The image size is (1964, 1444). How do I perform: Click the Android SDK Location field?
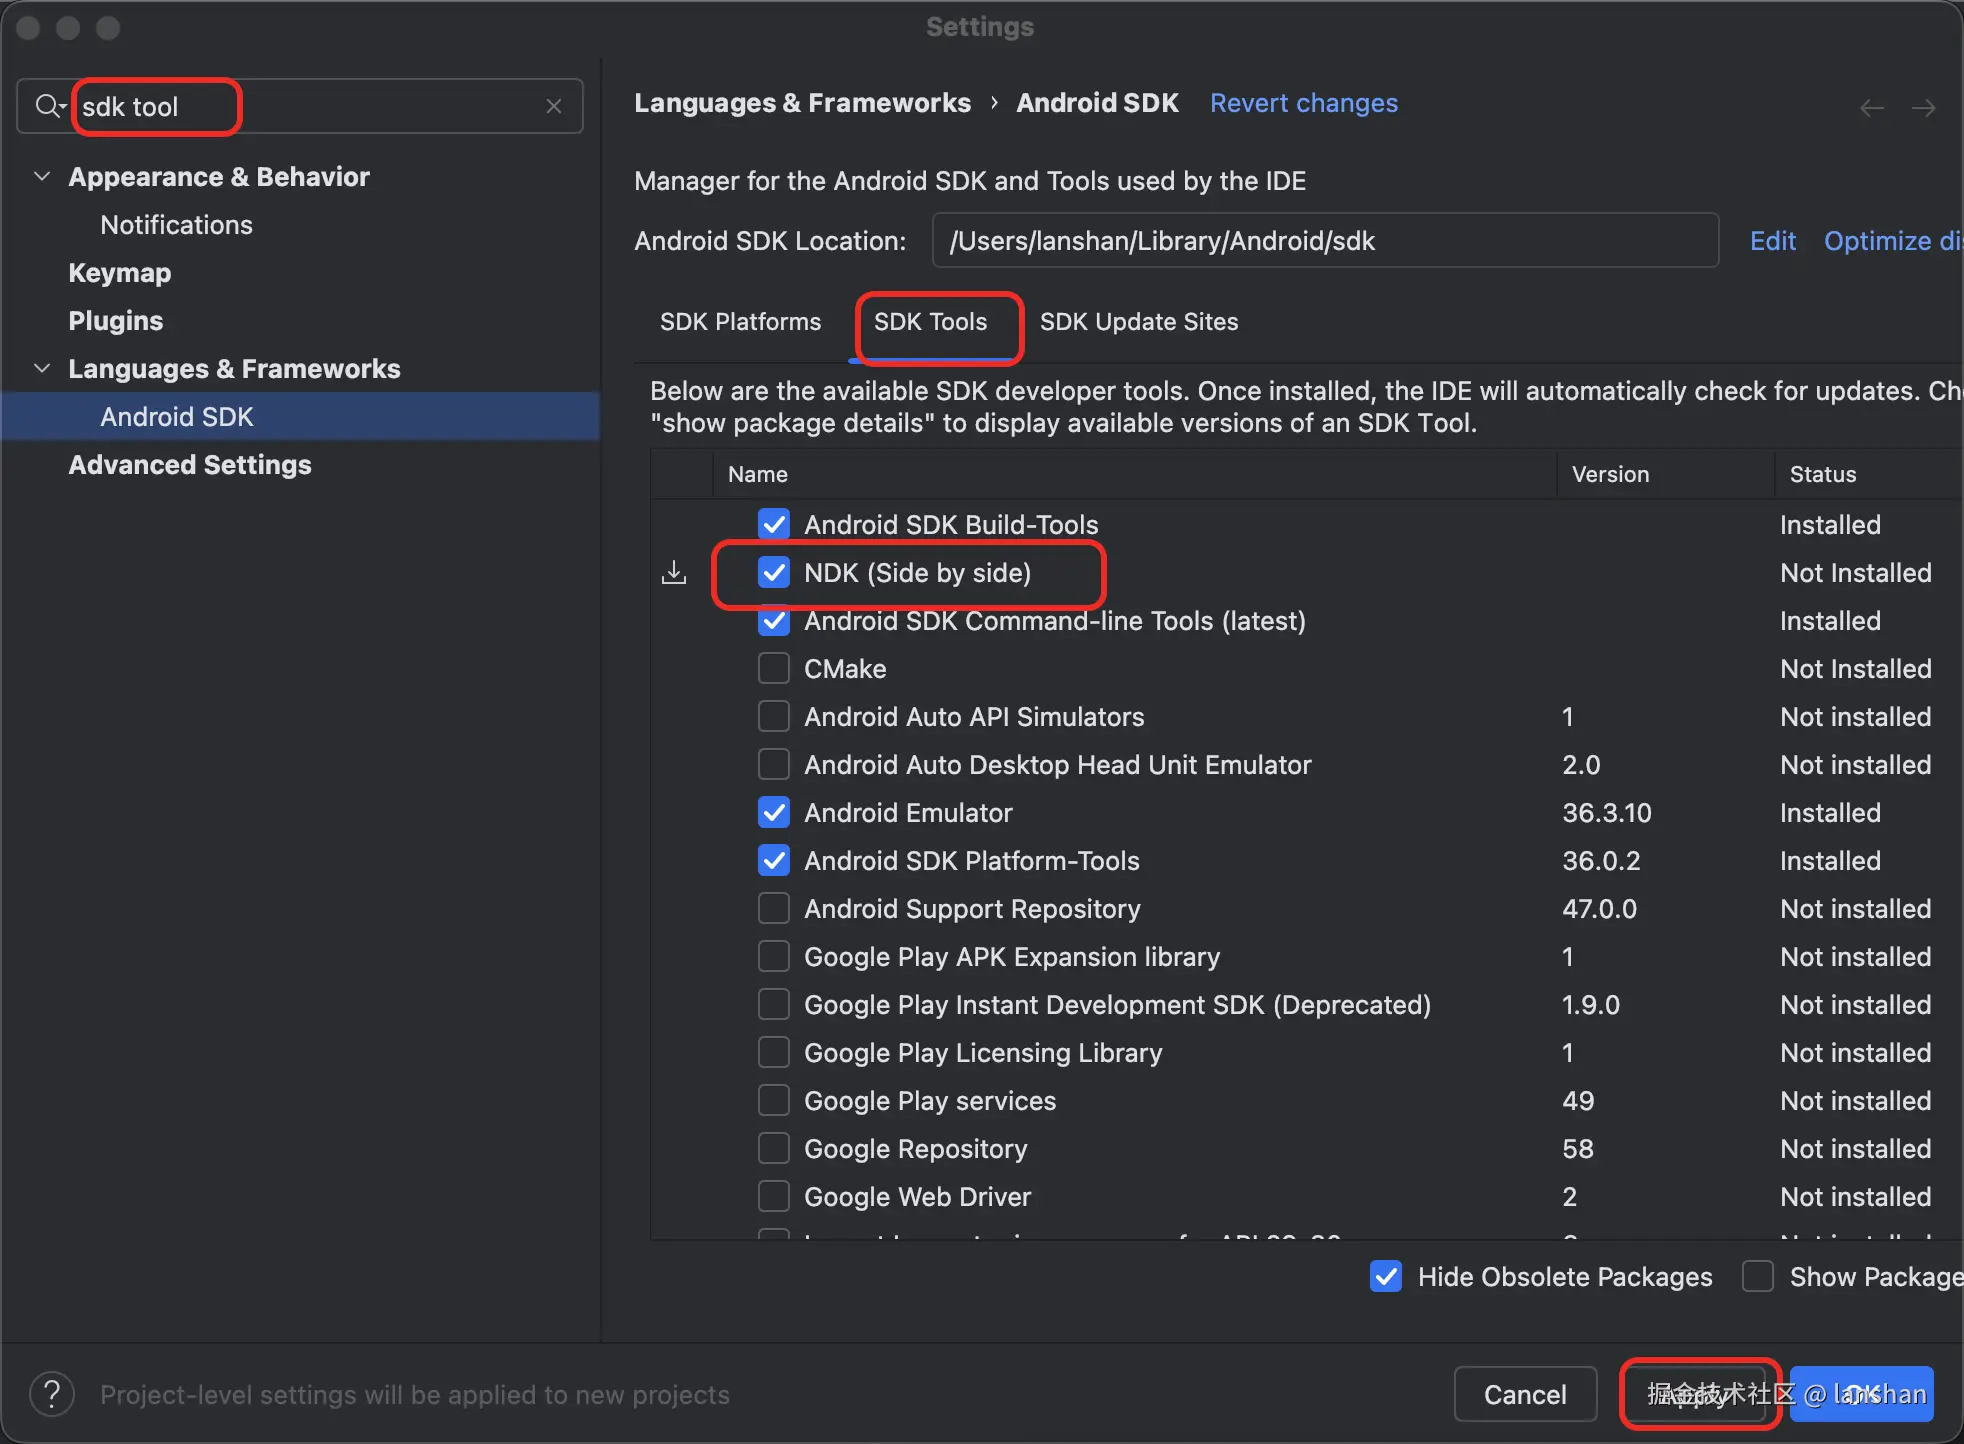[1324, 241]
